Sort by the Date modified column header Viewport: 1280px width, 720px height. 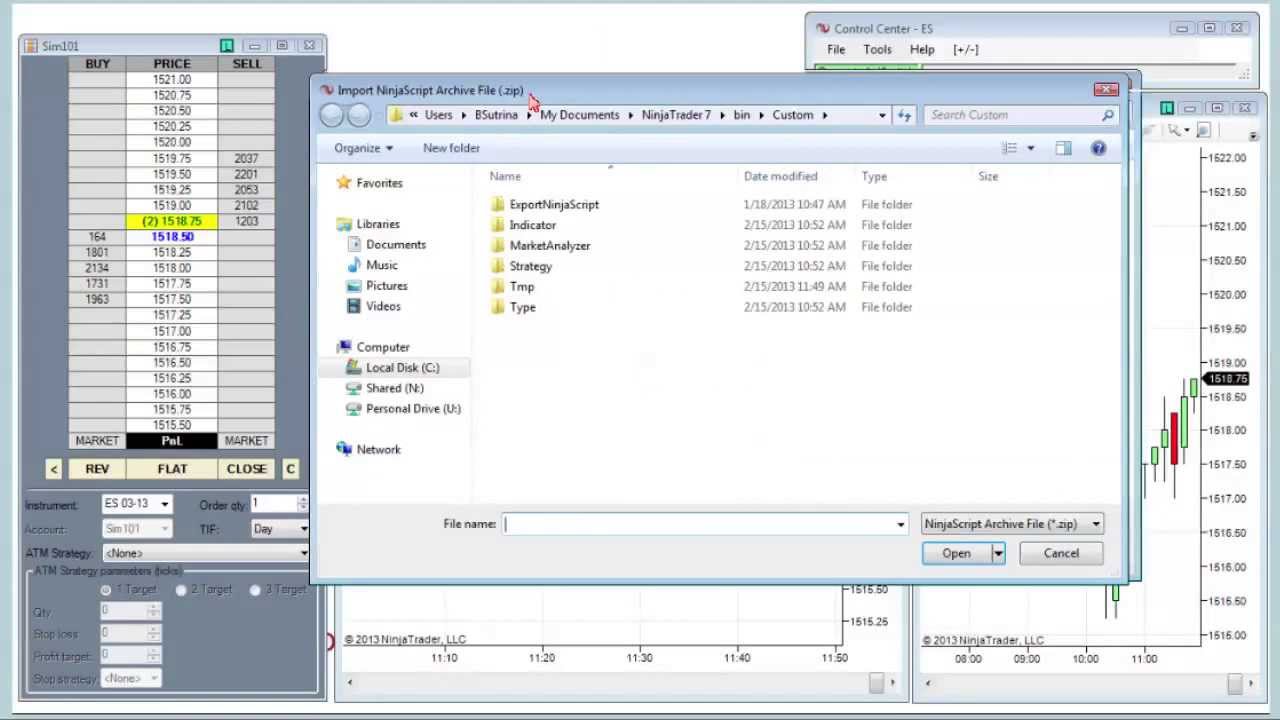point(780,176)
